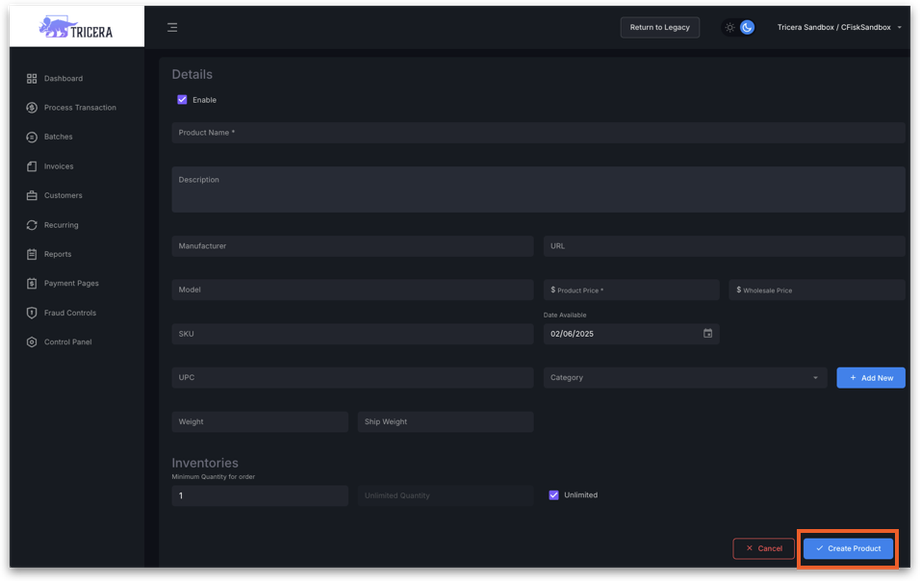Click the Invoices document icon
The width and height of the screenshot is (920, 581).
[32, 166]
